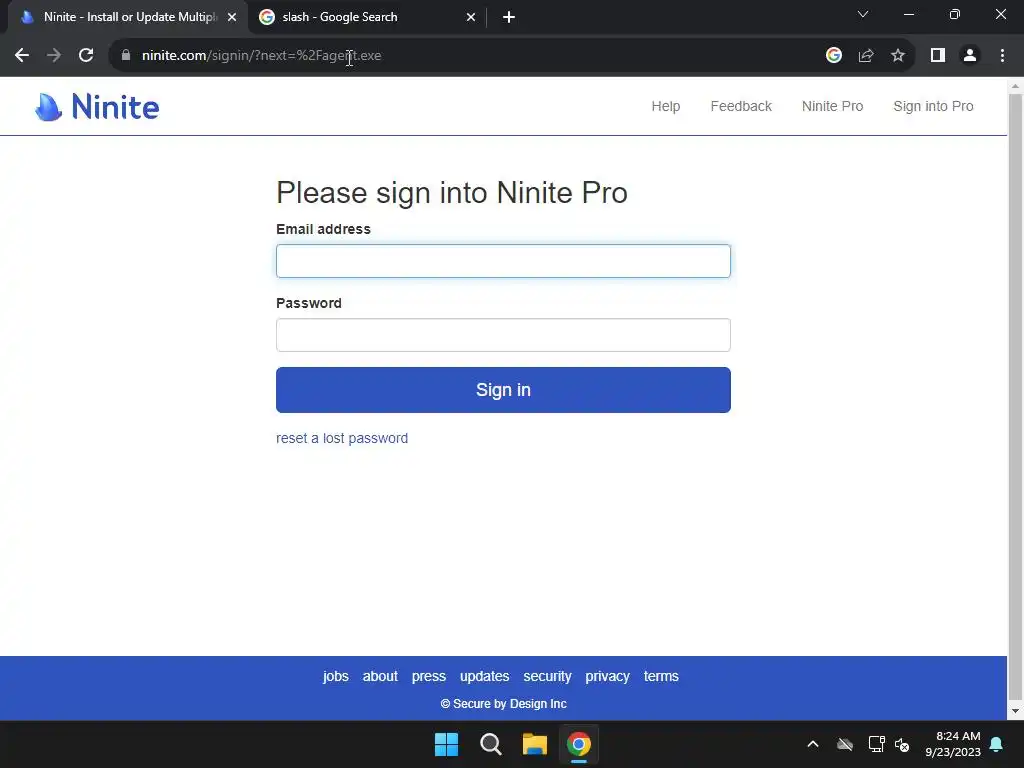This screenshot has width=1024, height=768.
Task: Open the about footer link
Action: pos(380,677)
